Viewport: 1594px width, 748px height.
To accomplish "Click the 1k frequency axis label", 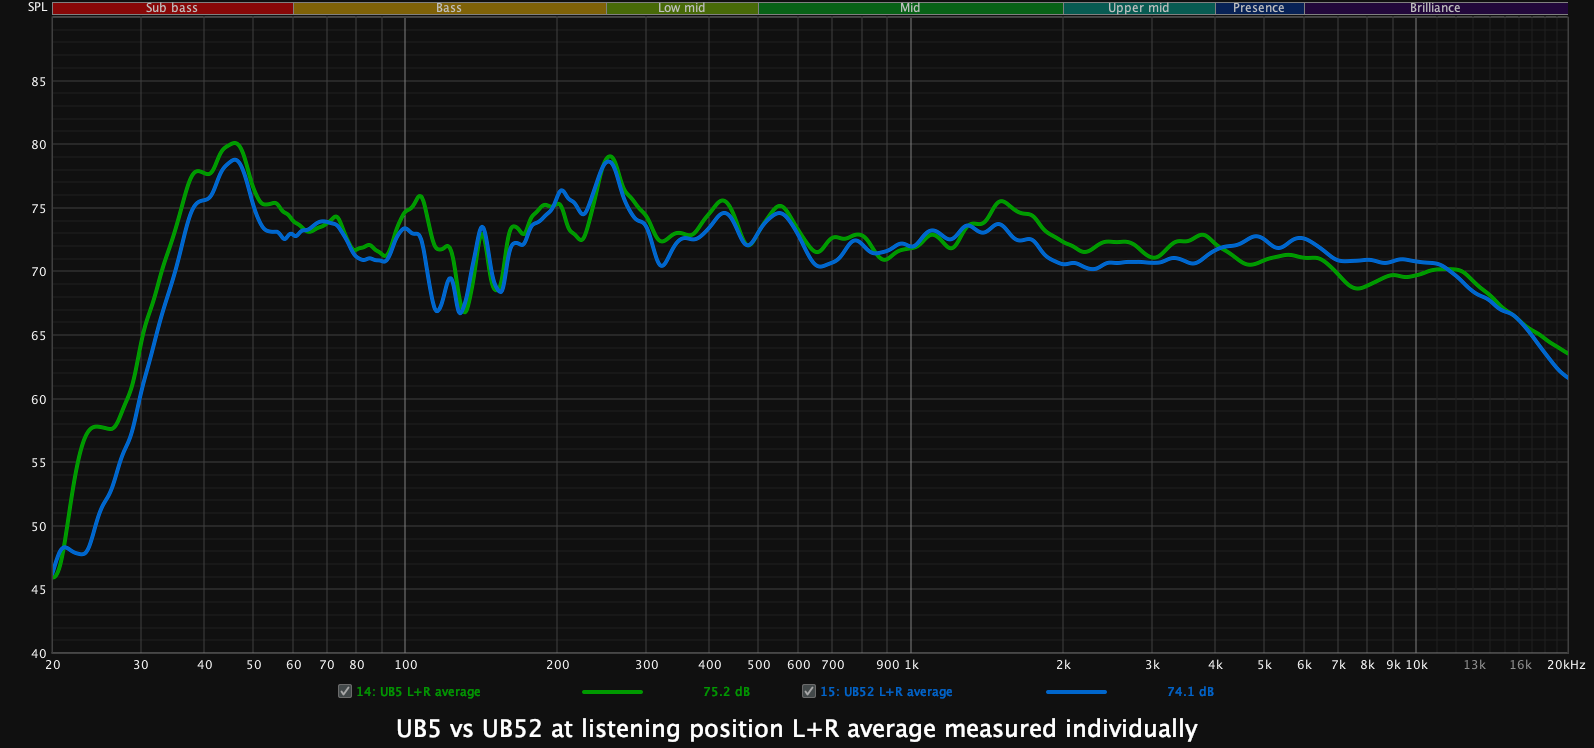I will coord(911,665).
